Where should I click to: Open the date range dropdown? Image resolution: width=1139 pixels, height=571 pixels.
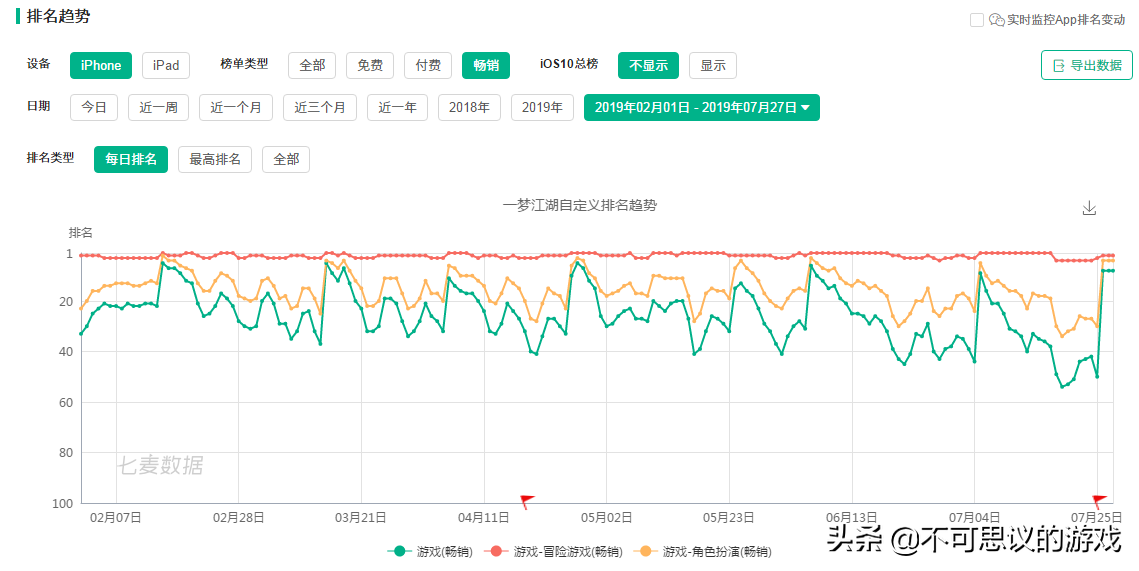(701, 107)
